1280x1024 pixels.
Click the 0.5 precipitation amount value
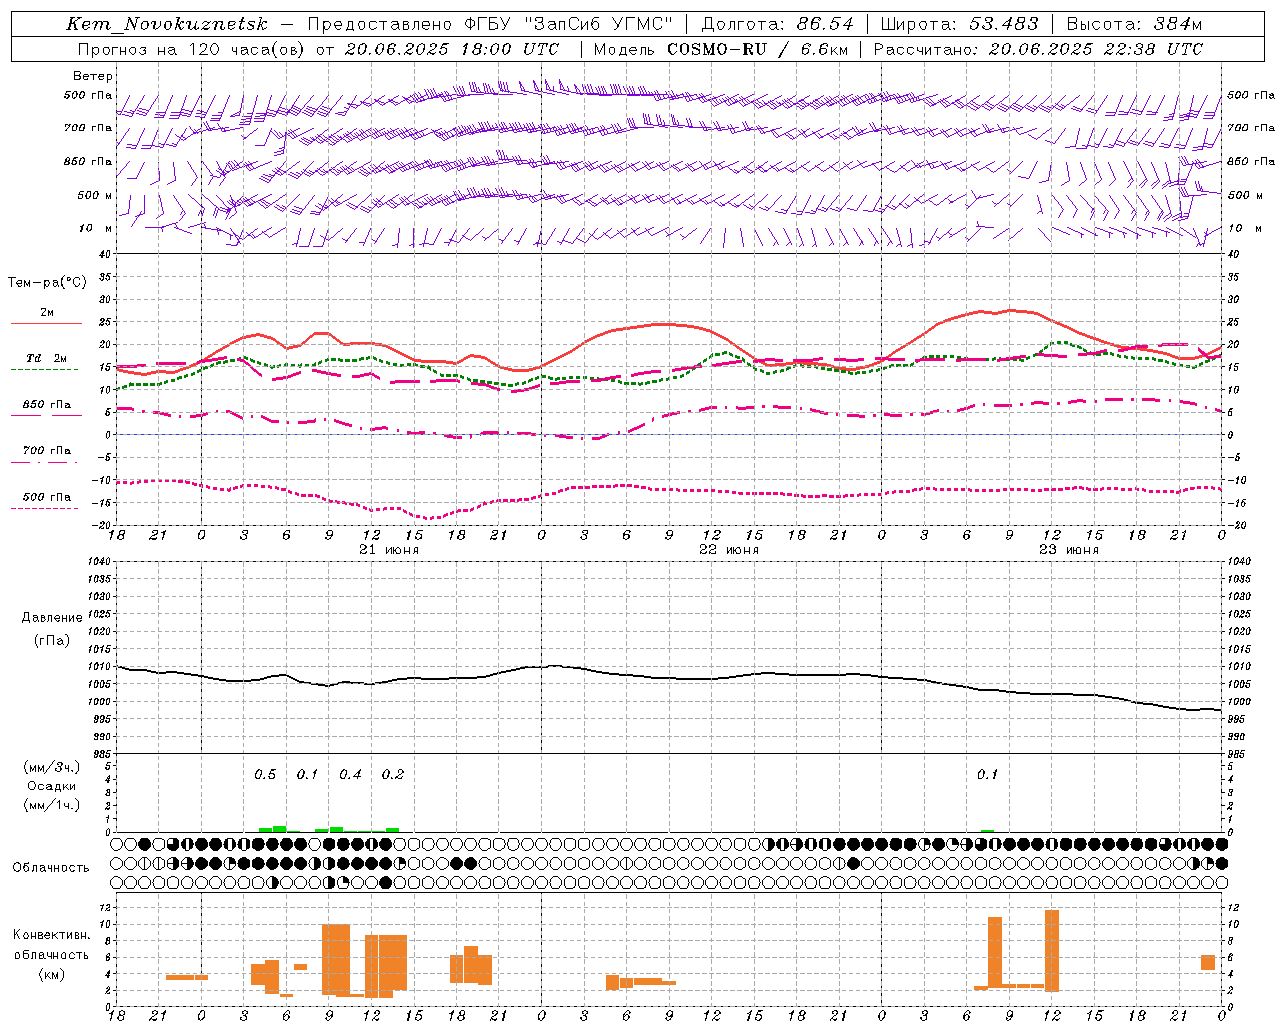(x=265, y=775)
